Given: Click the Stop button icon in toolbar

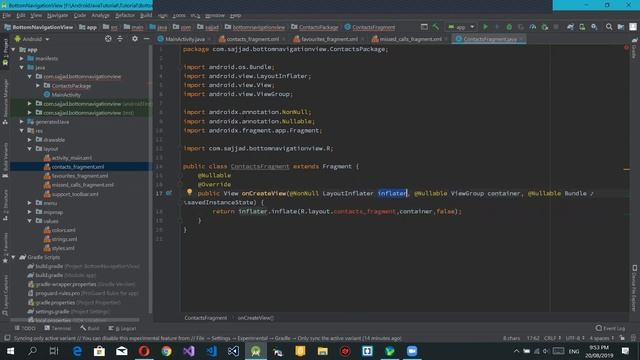Looking at the screenshot, I should [556, 27].
